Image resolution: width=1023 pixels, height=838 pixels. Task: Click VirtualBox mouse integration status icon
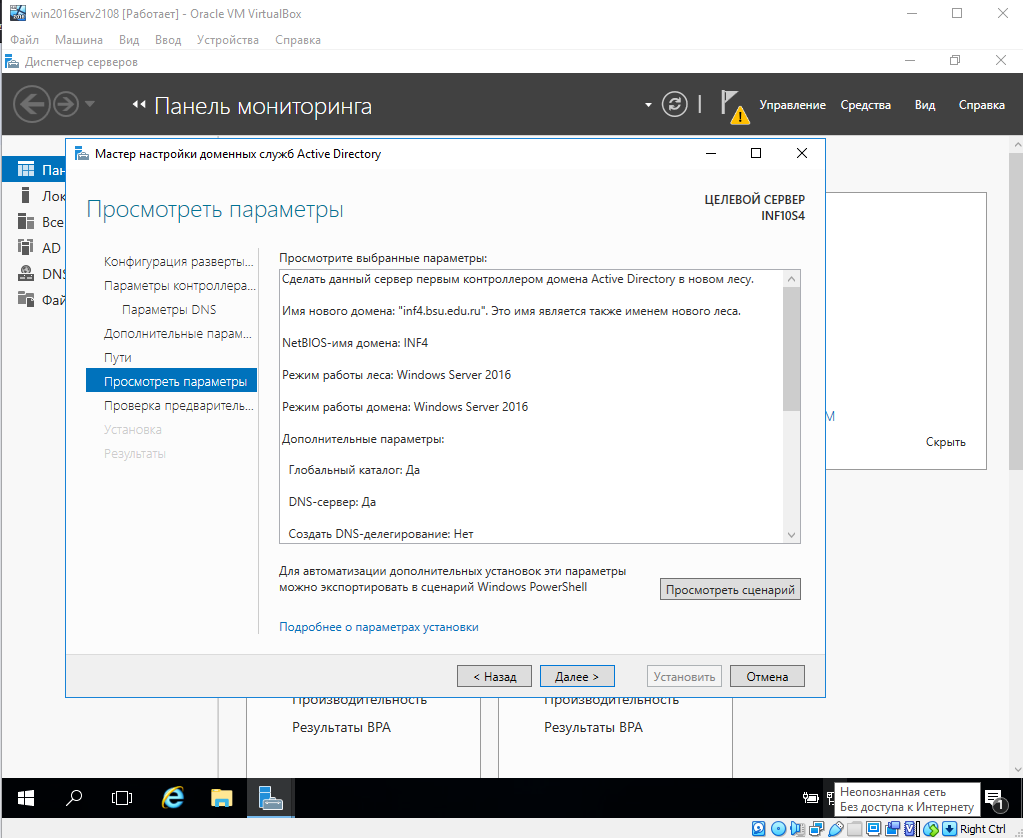coord(931,829)
